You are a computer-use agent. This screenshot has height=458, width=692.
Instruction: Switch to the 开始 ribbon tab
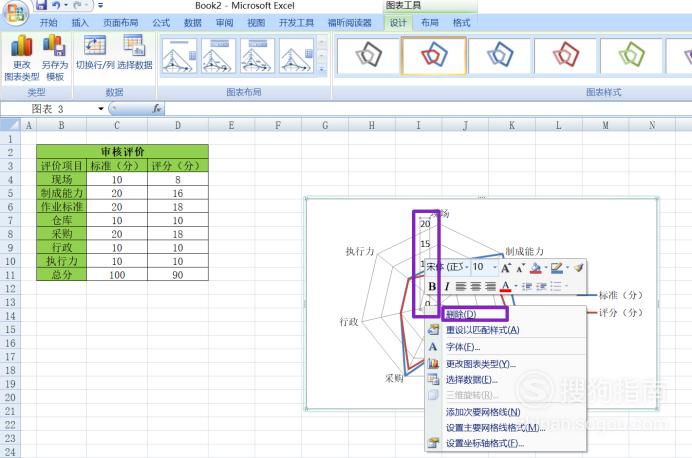[x=48, y=23]
